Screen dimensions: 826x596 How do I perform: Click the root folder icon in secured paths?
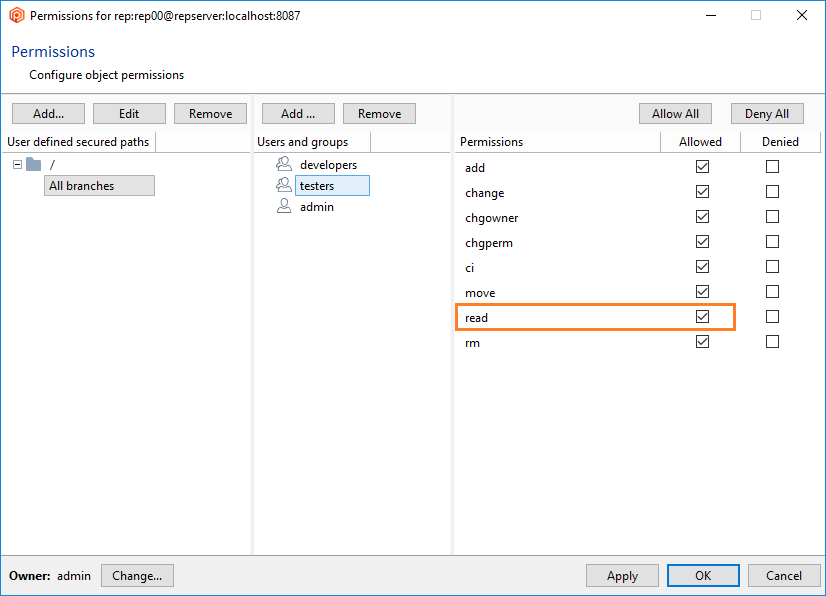34,164
